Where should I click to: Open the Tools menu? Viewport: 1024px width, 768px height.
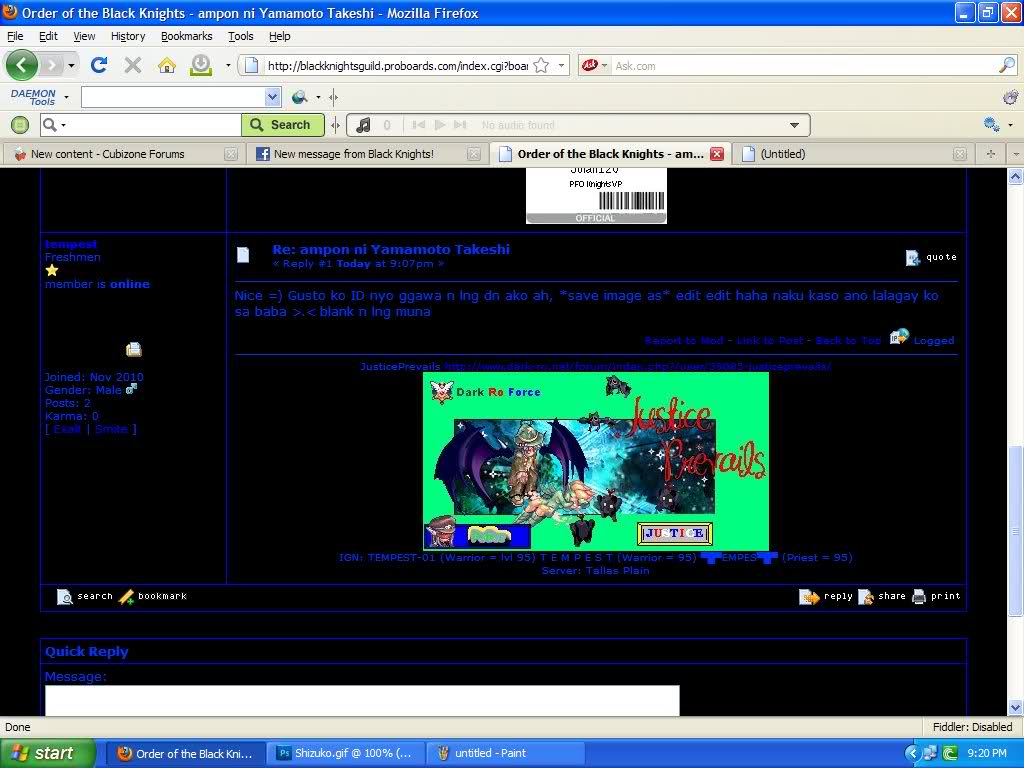point(240,37)
